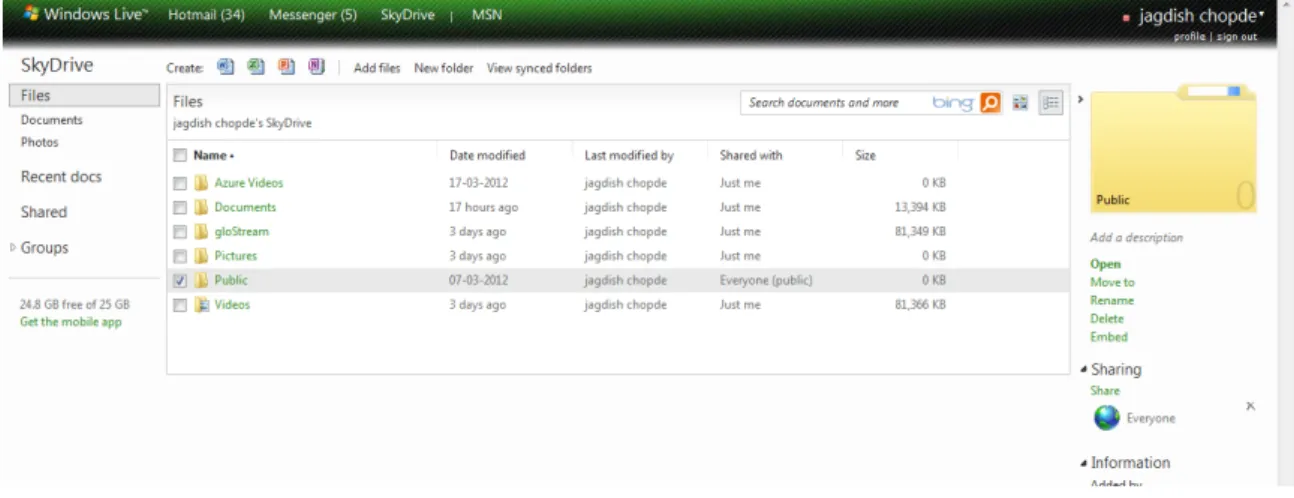Open Recent docs in sidebar

[x=61, y=176]
